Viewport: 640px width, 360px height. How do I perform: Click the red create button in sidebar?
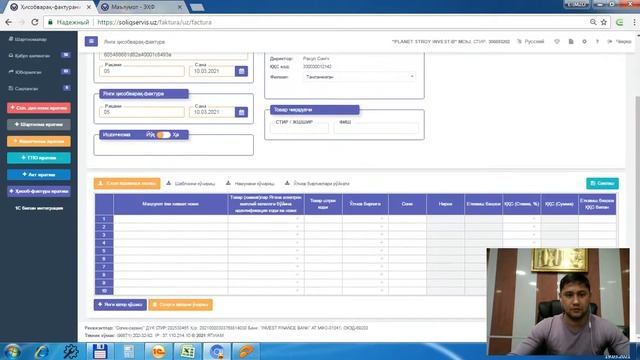[39, 108]
